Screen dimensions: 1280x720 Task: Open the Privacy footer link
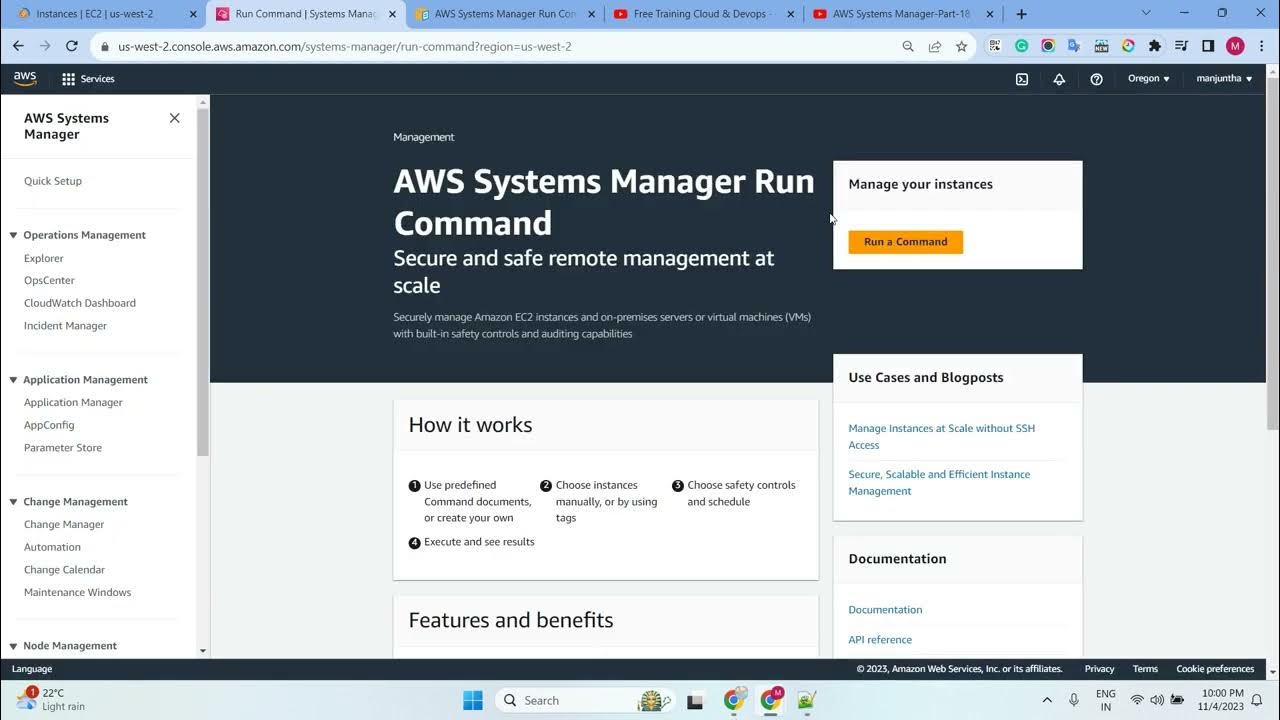coord(1099,669)
